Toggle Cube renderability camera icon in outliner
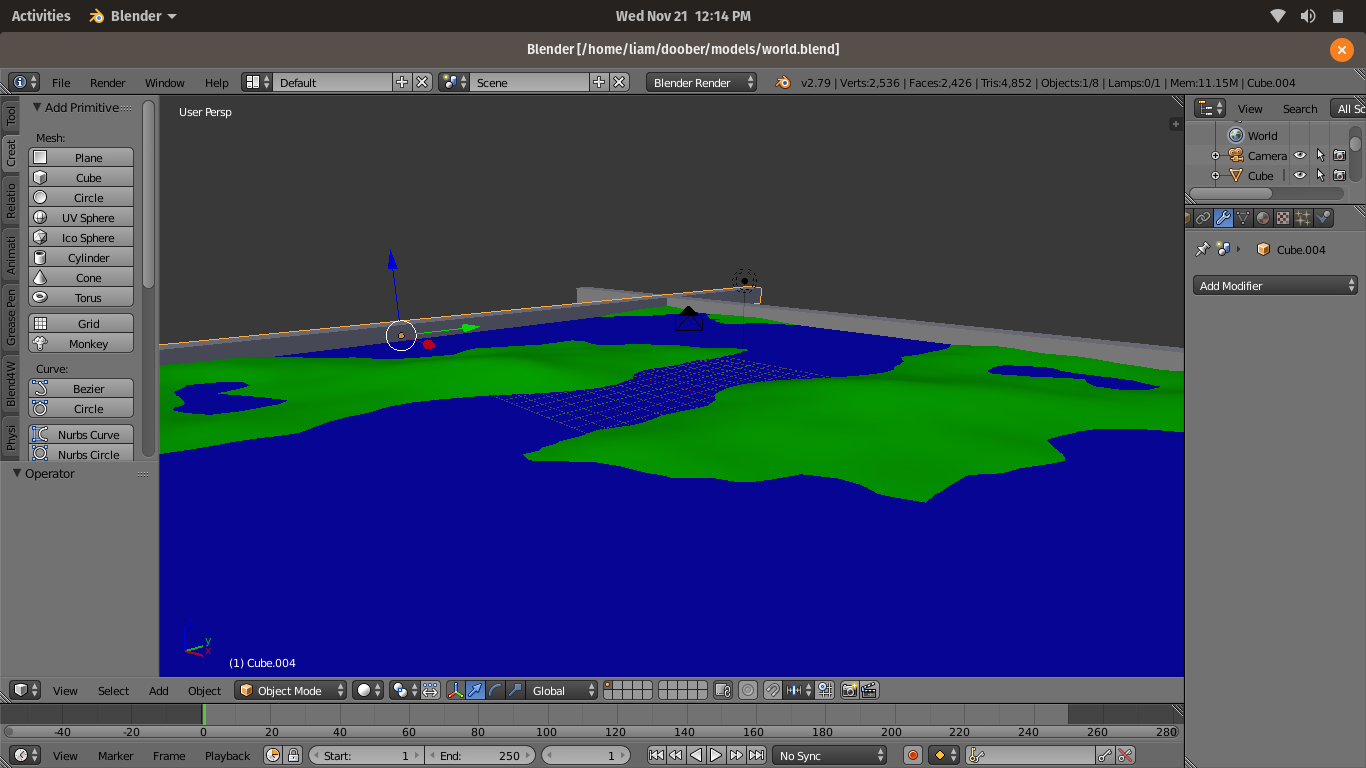1366x768 pixels. [1339, 176]
